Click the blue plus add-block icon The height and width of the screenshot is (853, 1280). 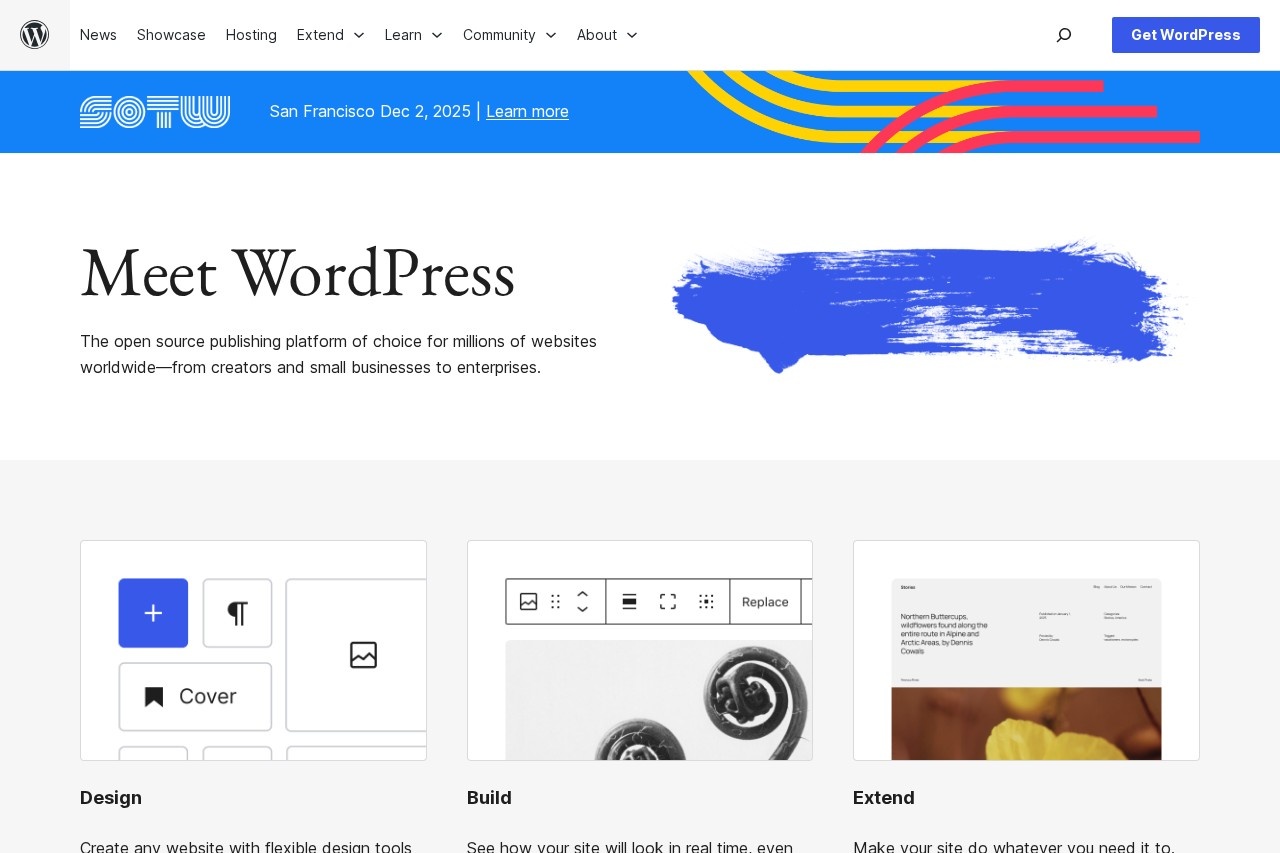coord(153,613)
